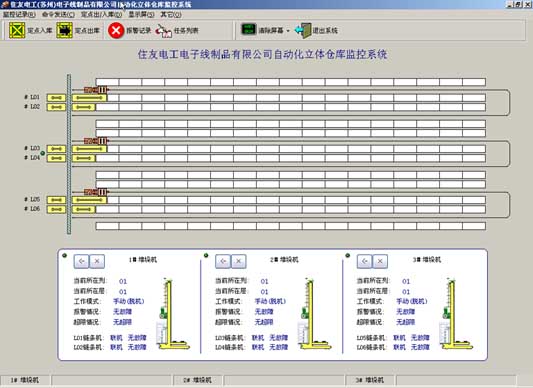Viewport: 533px width, 388px height.
Task: Click the back arrow button for 1# 堆垛机
Action: tap(81, 261)
